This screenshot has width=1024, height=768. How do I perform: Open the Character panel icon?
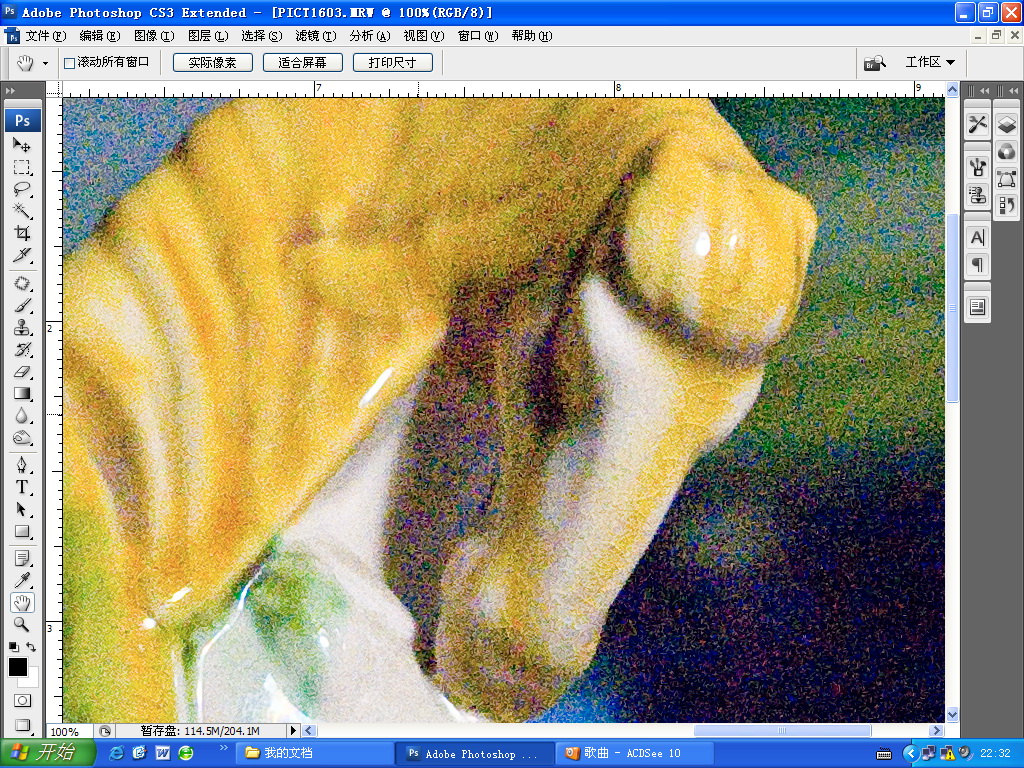coord(977,238)
